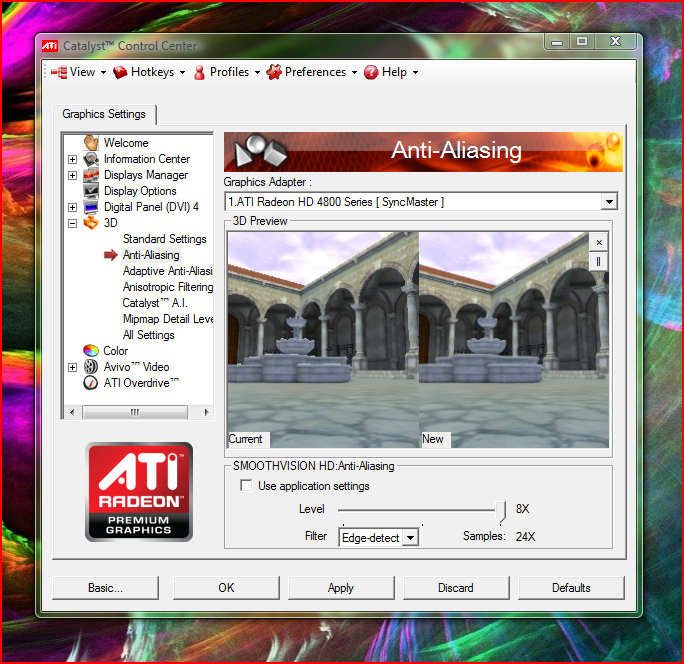Maximize the Catalyst Control Center window
Image resolution: width=684 pixels, height=664 pixels.
581,42
